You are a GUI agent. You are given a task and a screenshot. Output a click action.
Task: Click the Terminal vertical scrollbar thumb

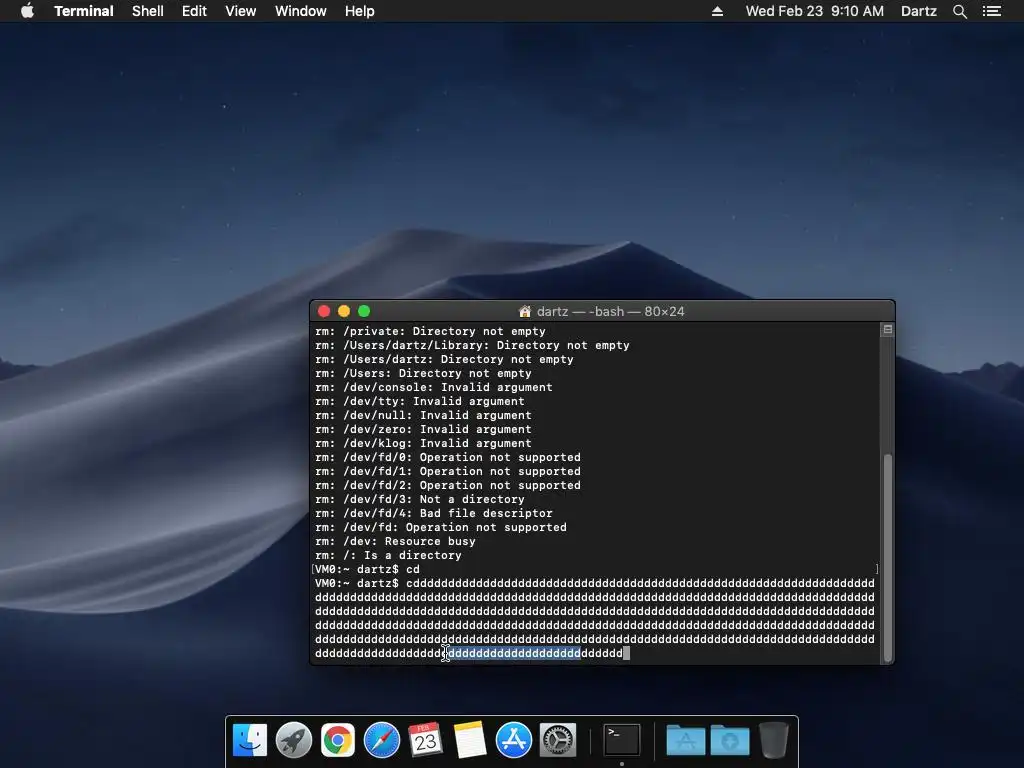click(888, 557)
